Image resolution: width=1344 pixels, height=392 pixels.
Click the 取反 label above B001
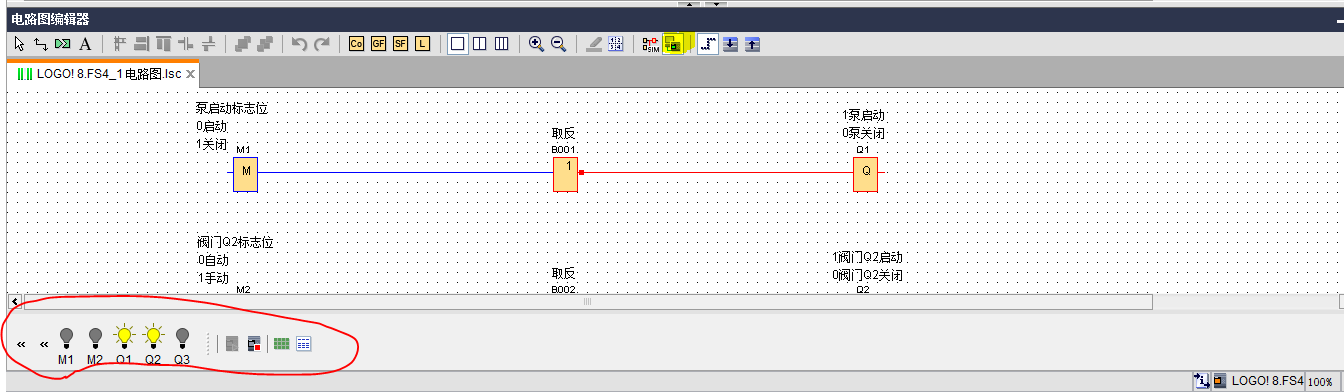(564, 134)
